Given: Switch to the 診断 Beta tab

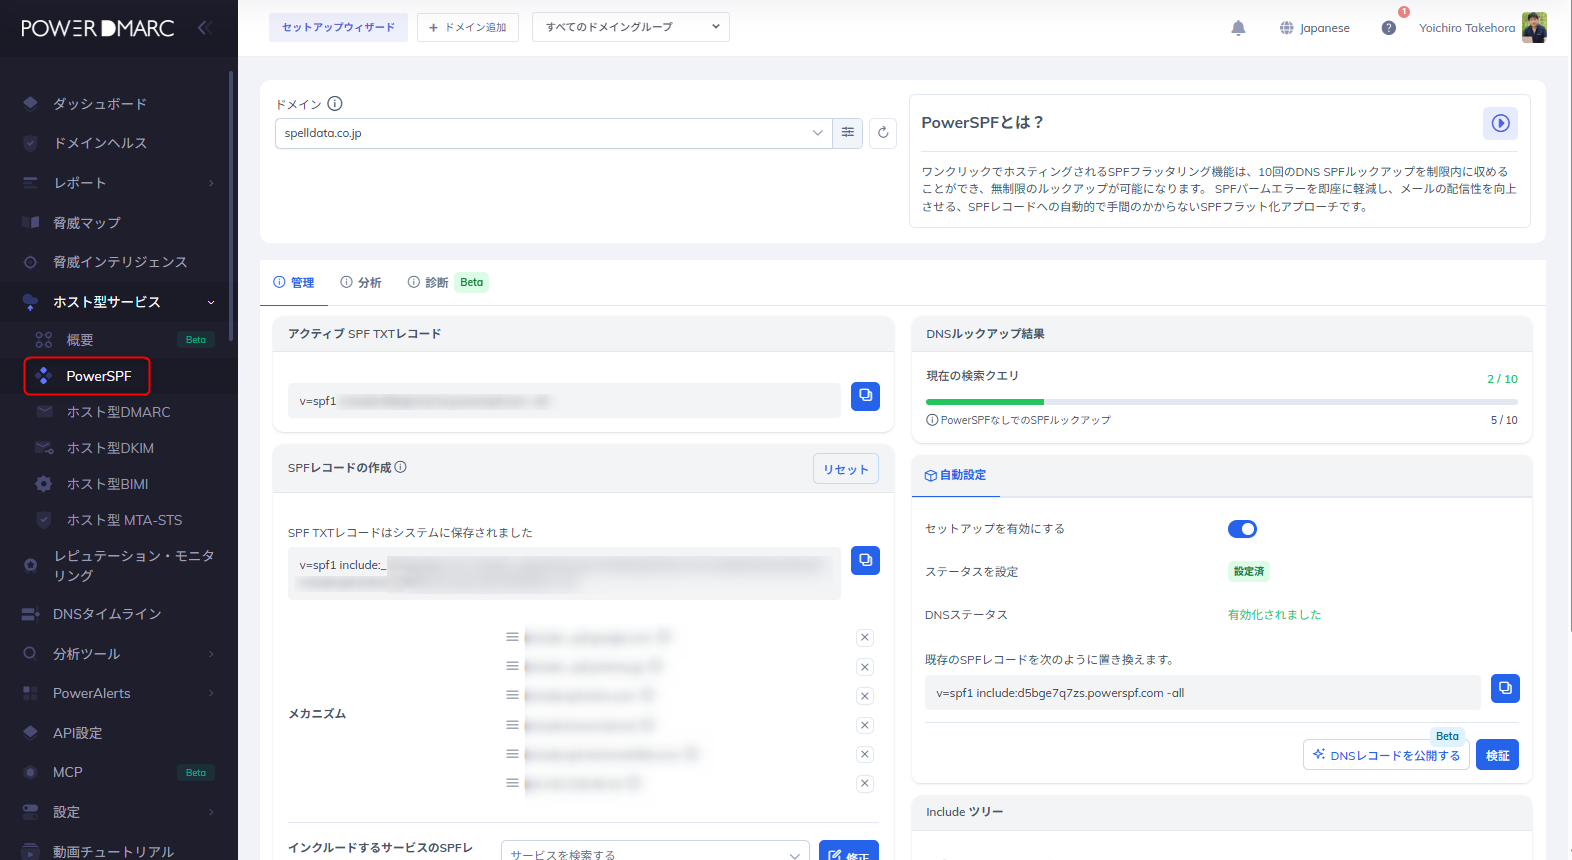Looking at the screenshot, I should pos(446,283).
